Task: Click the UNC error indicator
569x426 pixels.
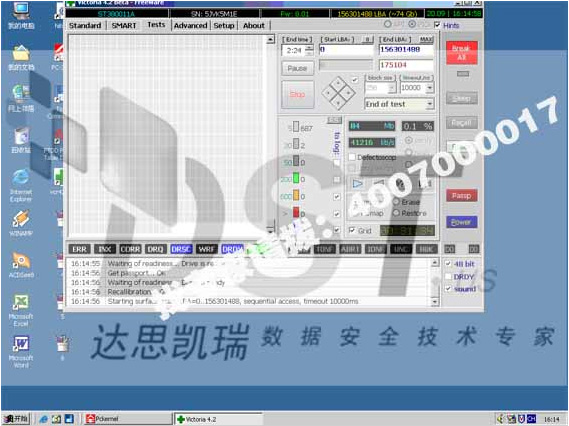Action: [x=401, y=249]
